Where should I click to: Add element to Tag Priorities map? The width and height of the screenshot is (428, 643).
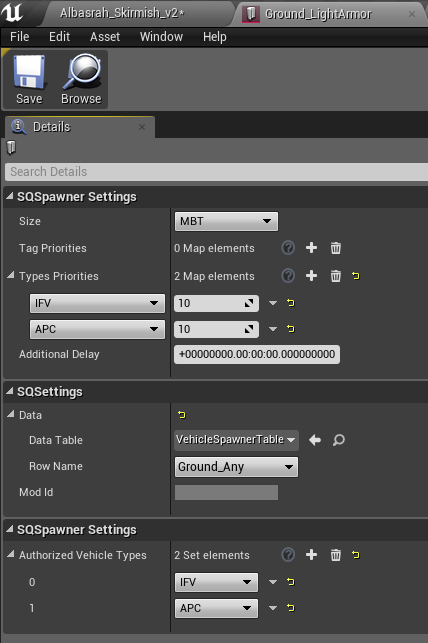pyautogui.click(x=312, y=248)
